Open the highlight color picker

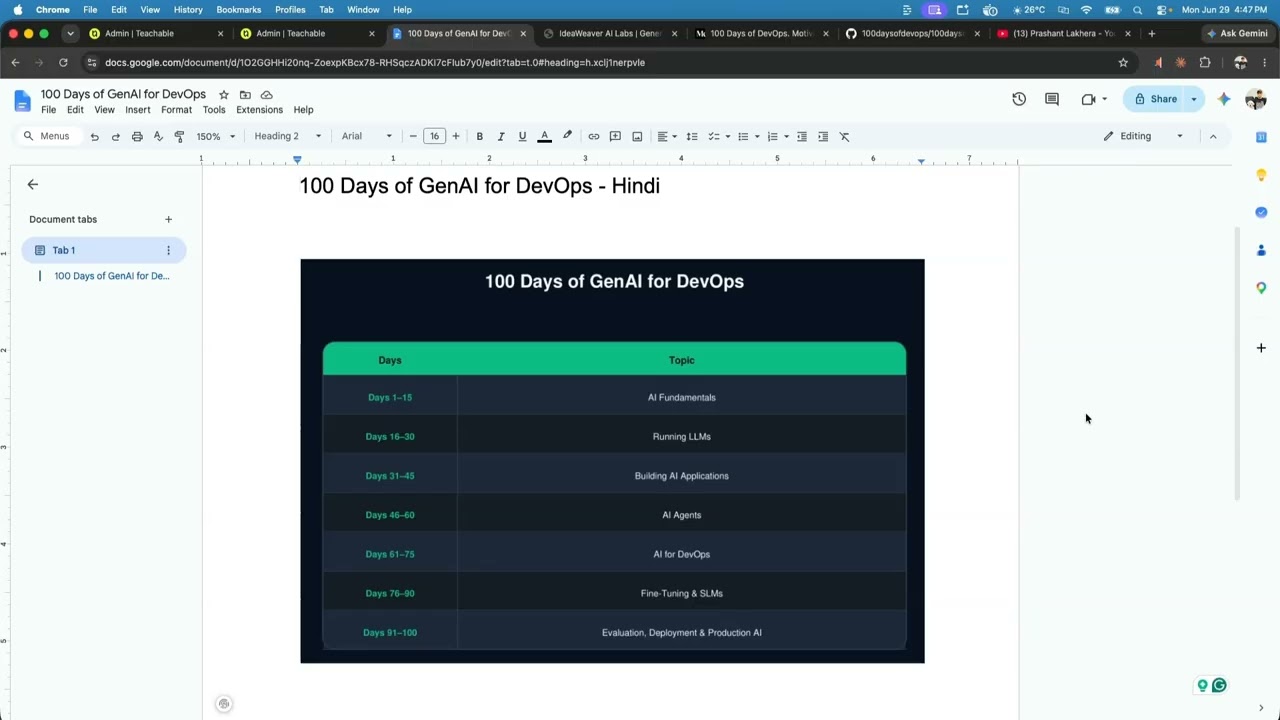567,136
